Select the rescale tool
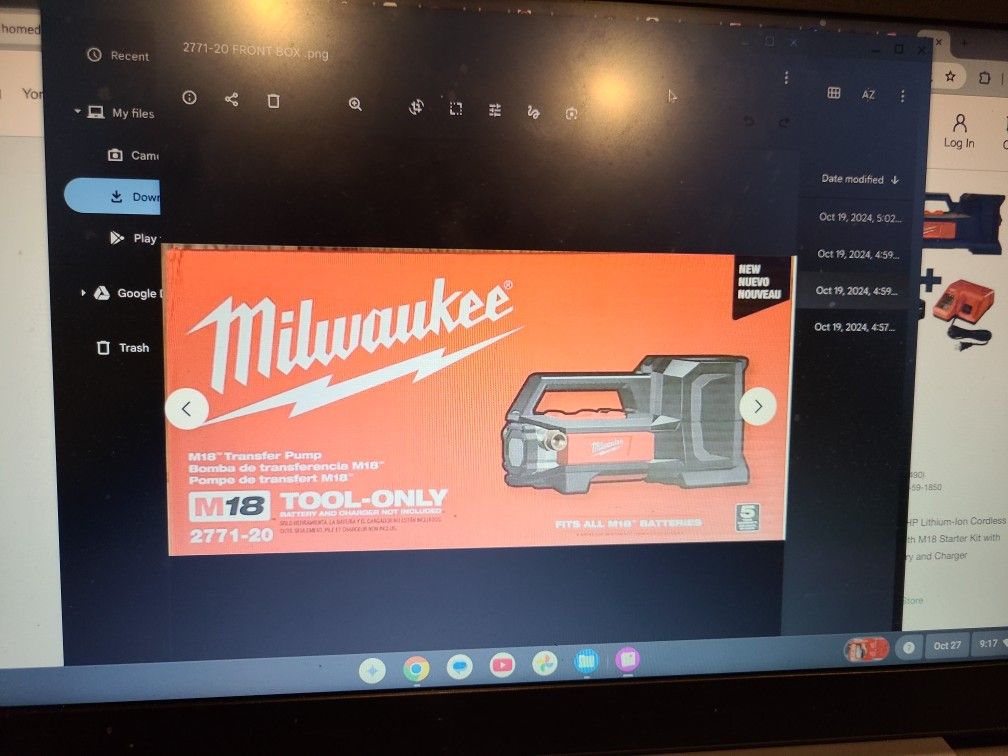Viewport: 1008px width, 756px height. [455, 109]
